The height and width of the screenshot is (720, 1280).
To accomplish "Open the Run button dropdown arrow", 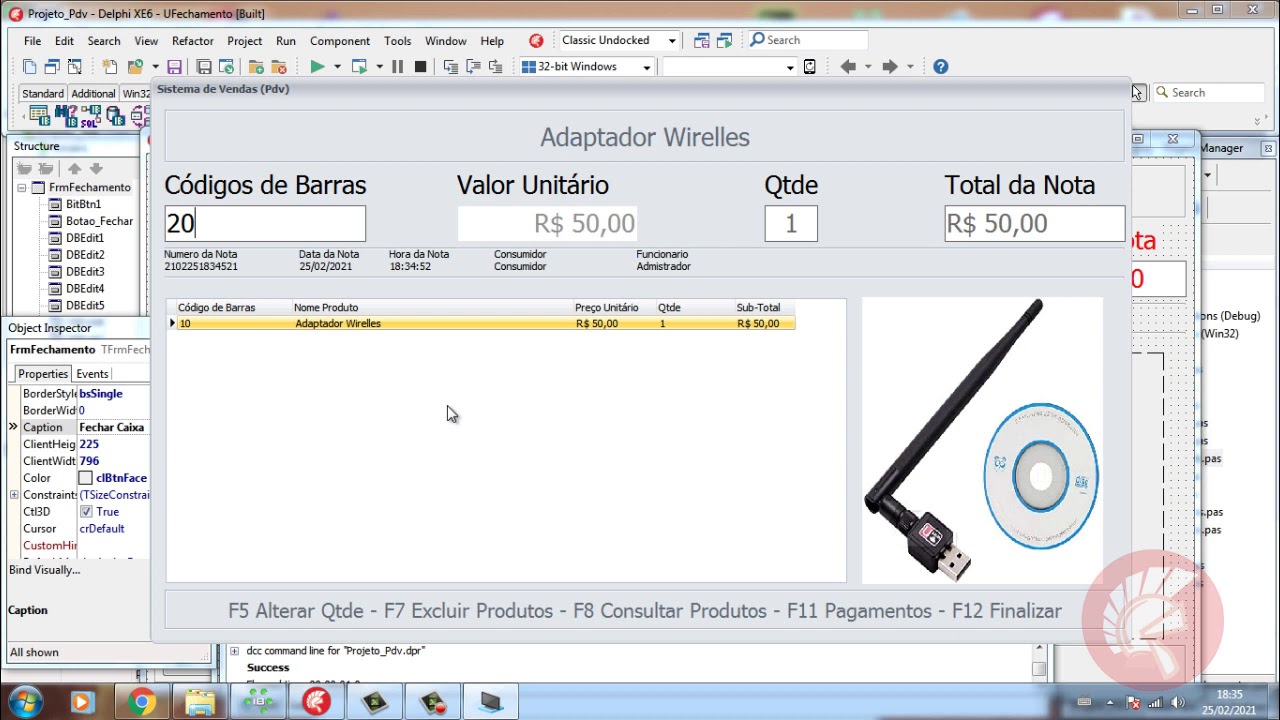I will (x=337, y=67).
